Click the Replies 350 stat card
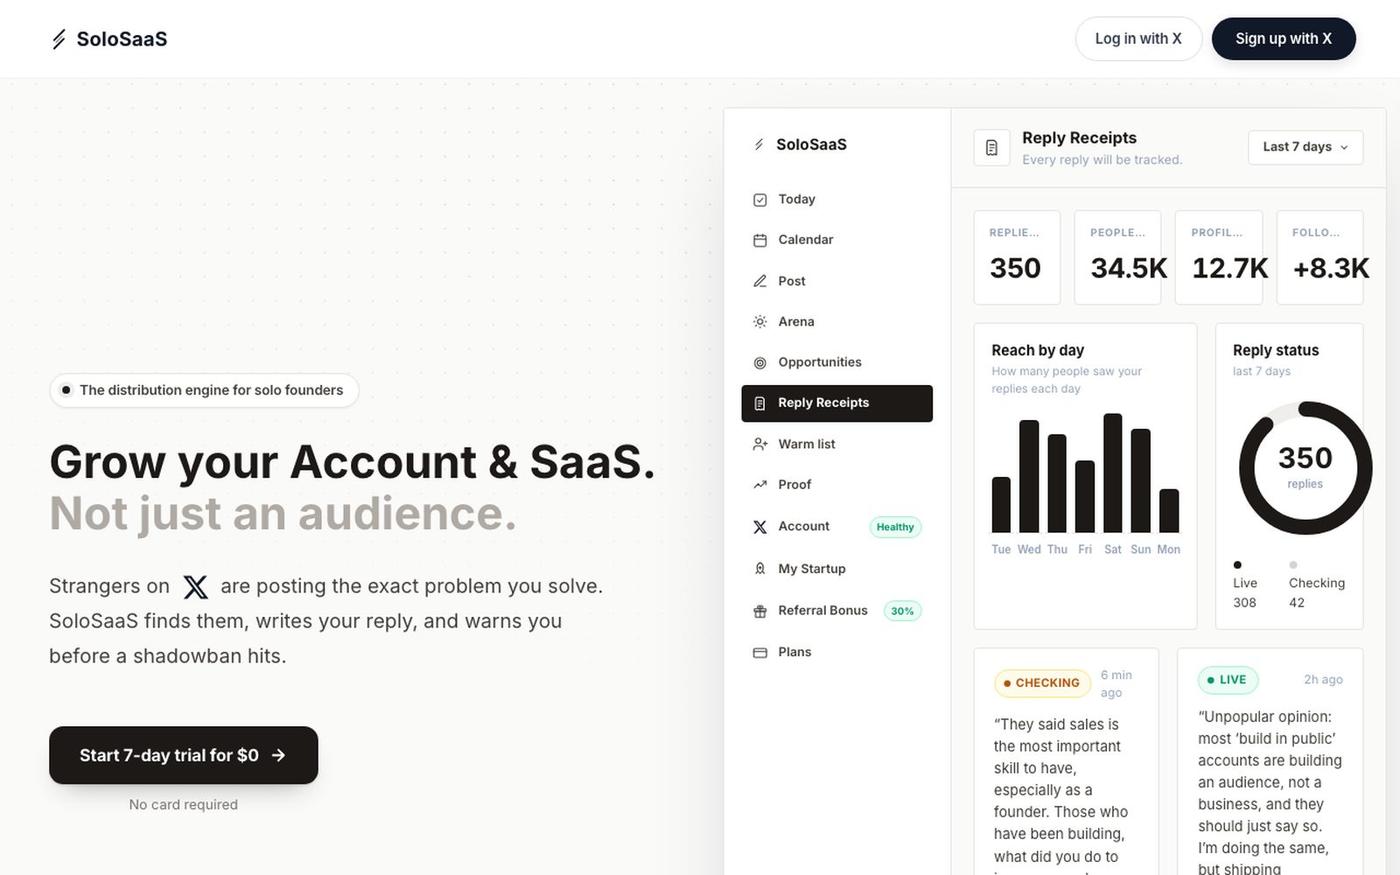 pos(1017,257)
